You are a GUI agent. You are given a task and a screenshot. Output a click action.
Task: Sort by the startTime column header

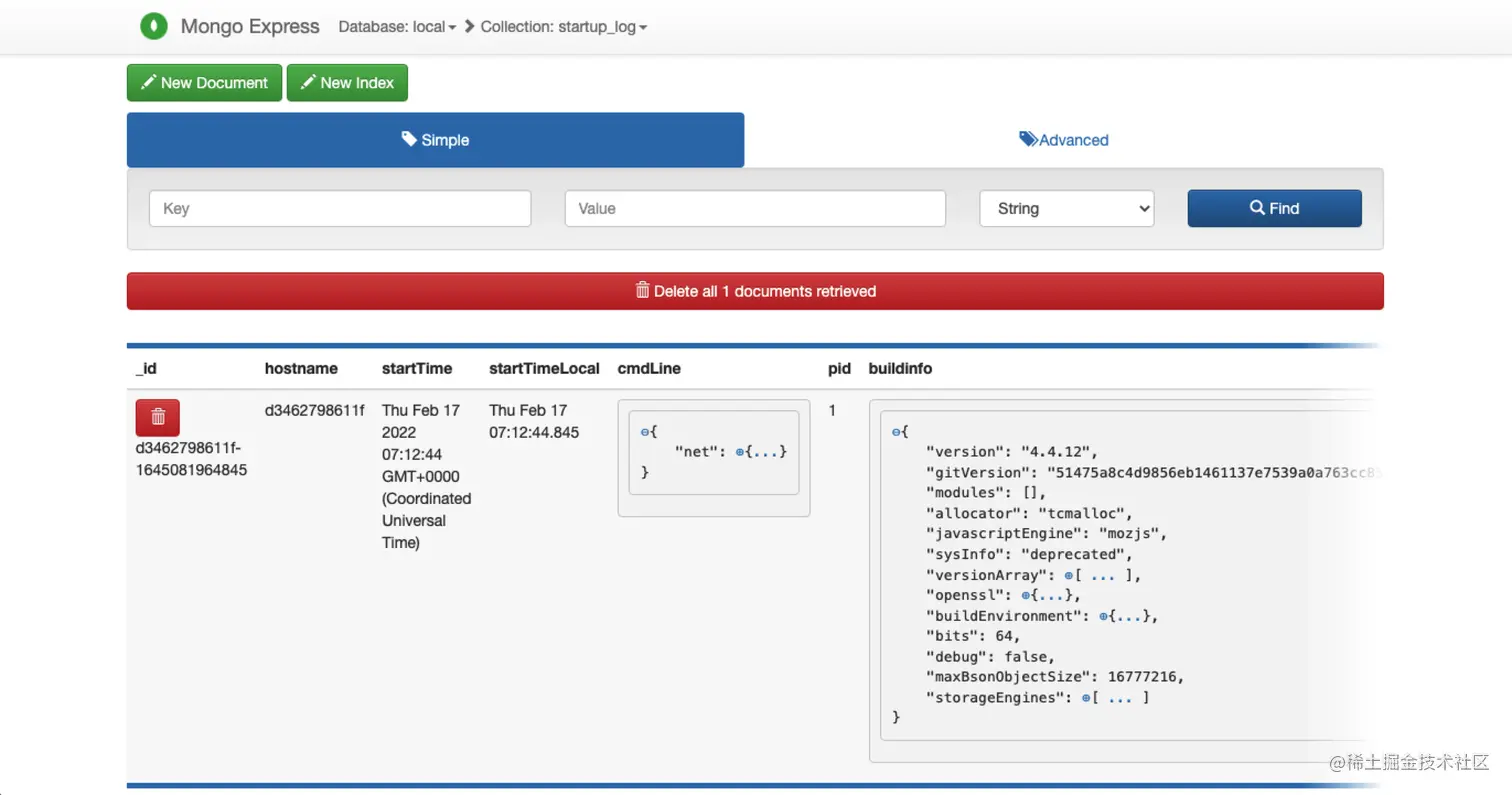417,368
